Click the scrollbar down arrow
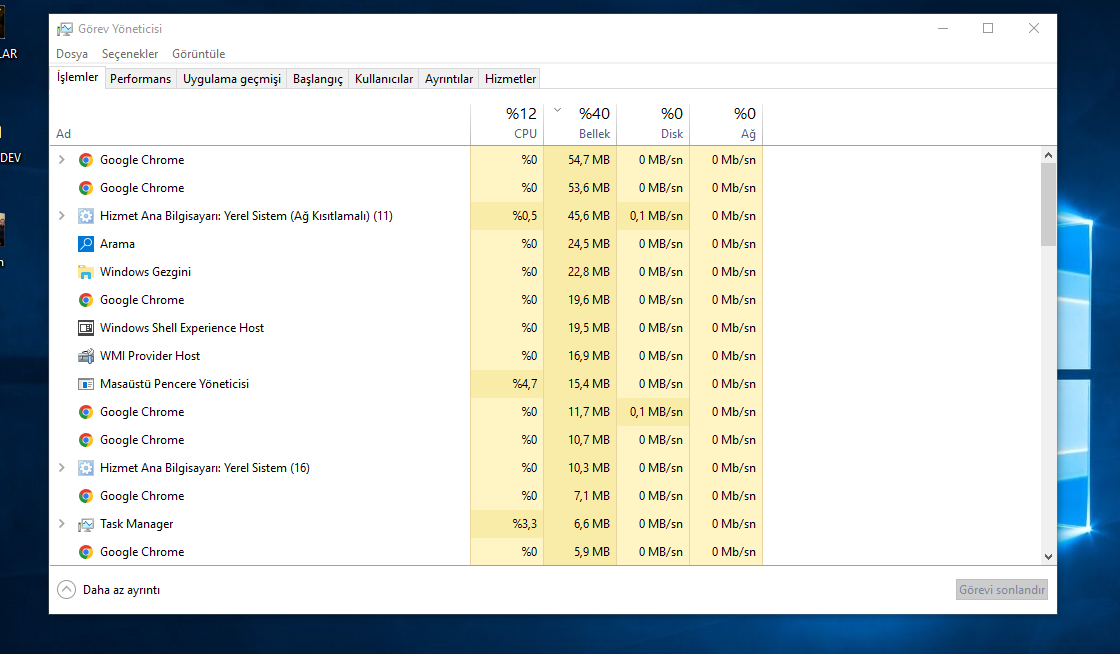Viewport: 1120px width, 654px height. pos(1048,557)
